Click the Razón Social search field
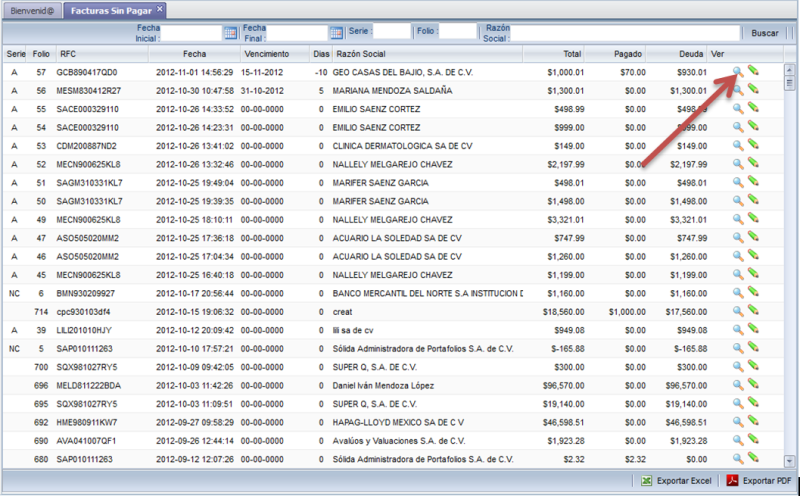 point(626,33)
